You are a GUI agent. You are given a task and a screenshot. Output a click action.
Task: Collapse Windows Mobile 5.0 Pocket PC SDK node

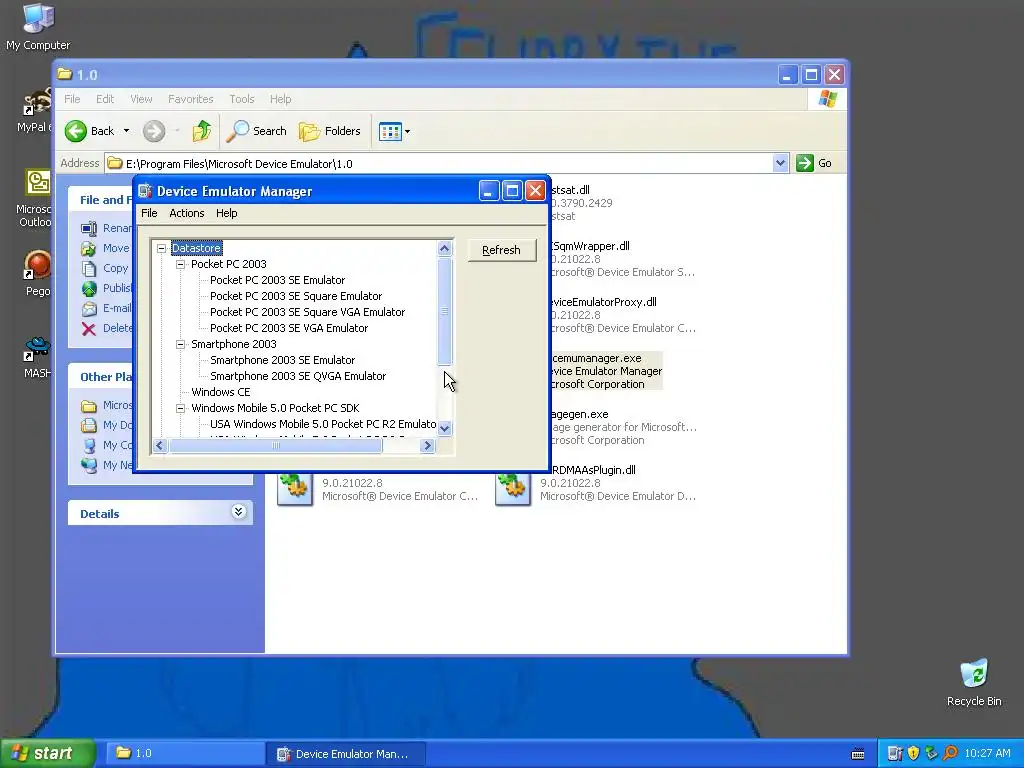point(180,408)
